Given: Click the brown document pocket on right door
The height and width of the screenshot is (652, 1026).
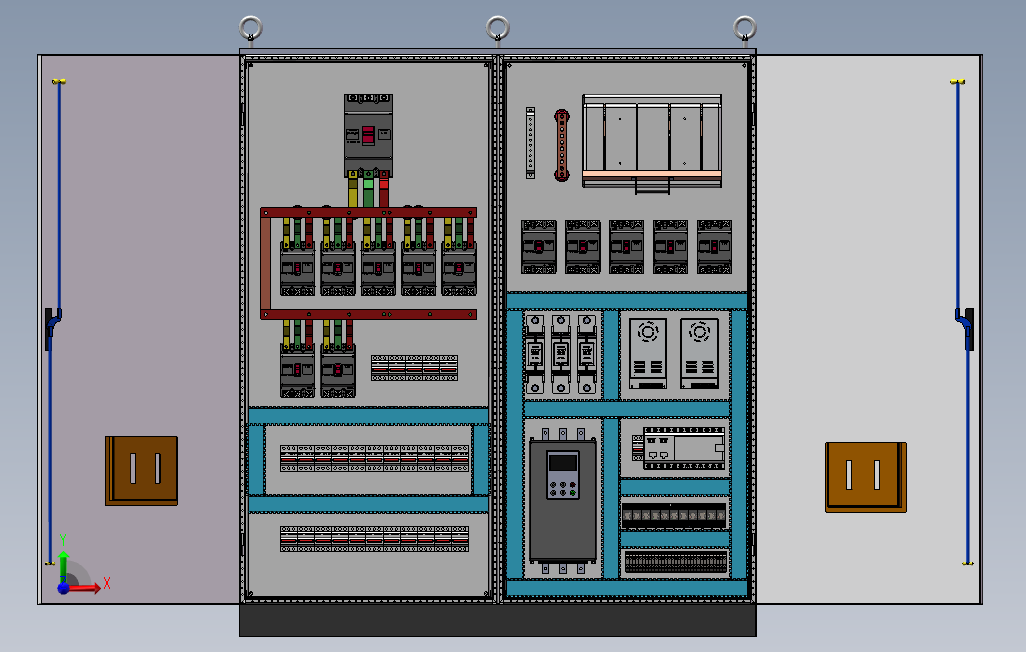Looking at the screenshot, I should point(866,477).
